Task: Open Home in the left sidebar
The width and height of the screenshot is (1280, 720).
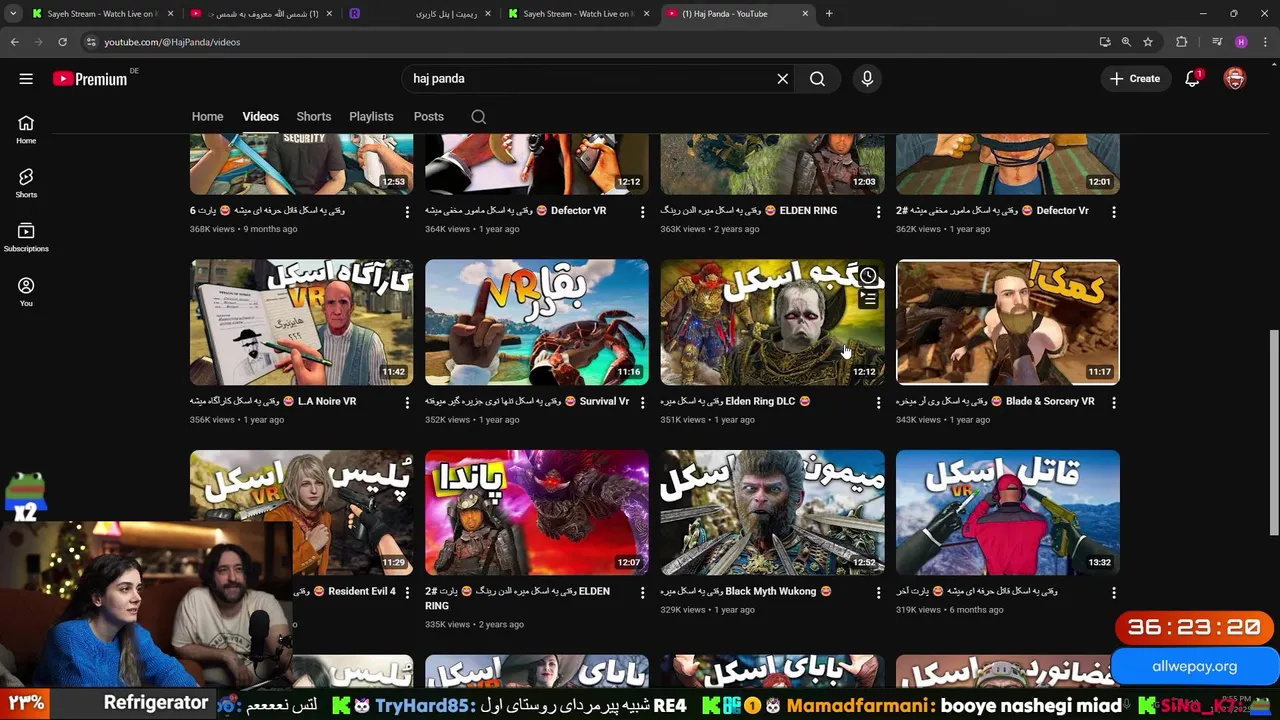Action: pos(26,129)
